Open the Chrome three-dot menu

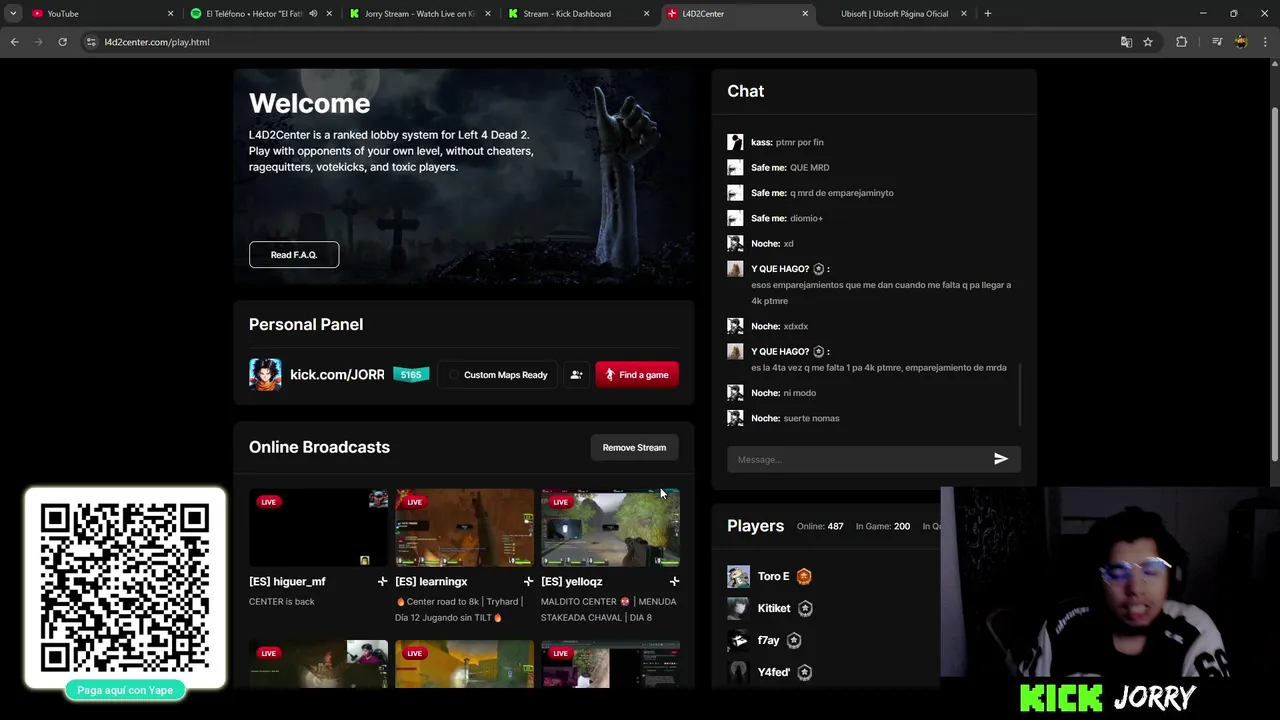(1265, 42)
